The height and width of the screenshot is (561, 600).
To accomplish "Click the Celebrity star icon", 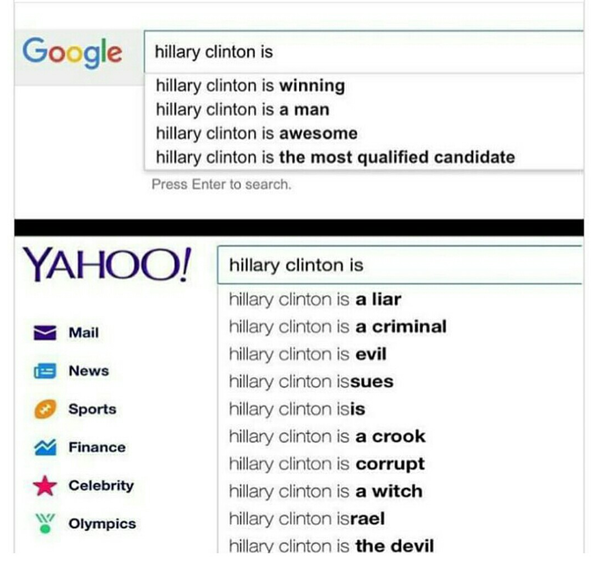I will [42, 486].
